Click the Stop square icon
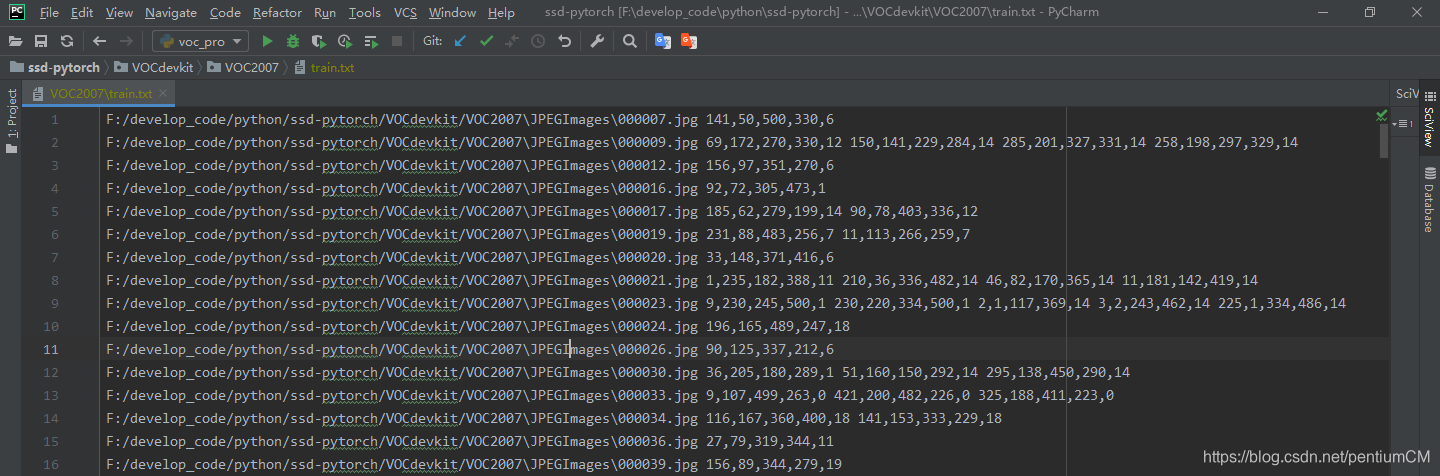The width and height of the screenshot is (1440, 476). coord(397,41)
